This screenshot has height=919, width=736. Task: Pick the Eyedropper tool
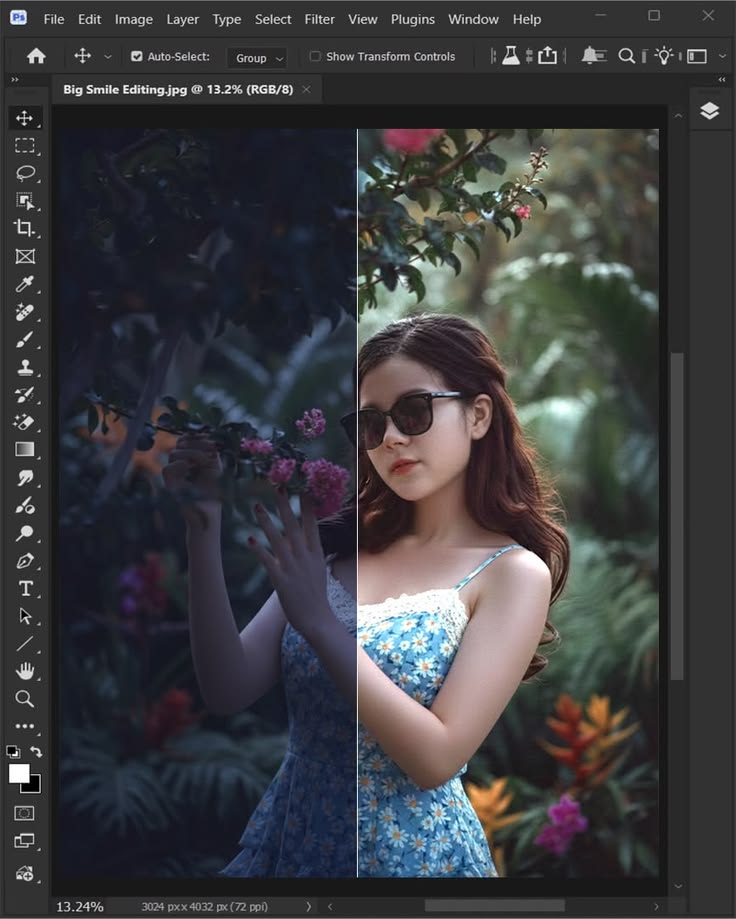coord(25,285)
